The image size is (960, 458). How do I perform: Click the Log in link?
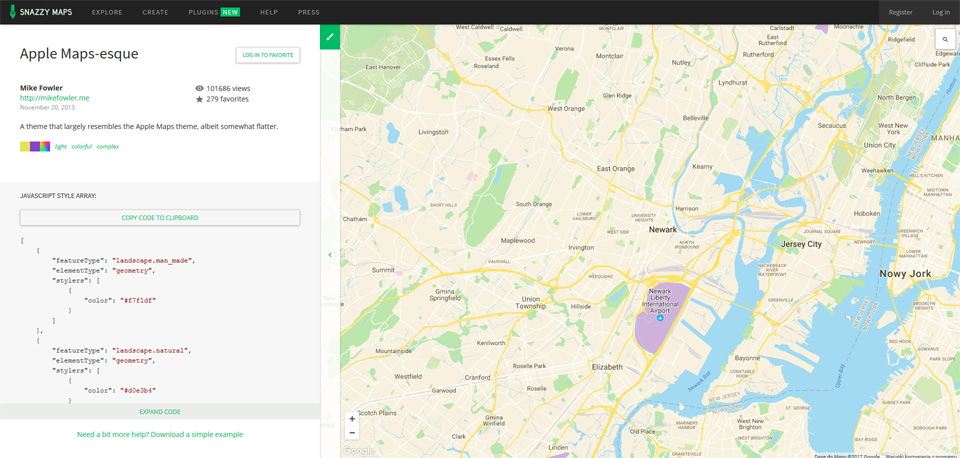pos(941,12)
